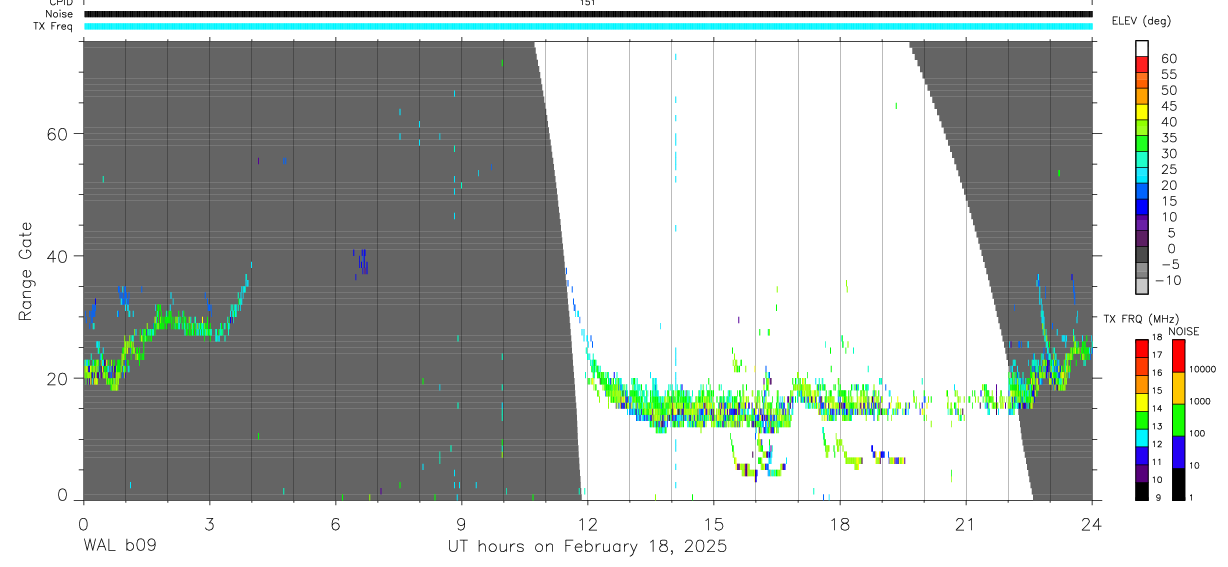Click the 'Noise' row label at top left
Image resolution: width=1228 pixels, height=567 pixels.
coord(59,14)
